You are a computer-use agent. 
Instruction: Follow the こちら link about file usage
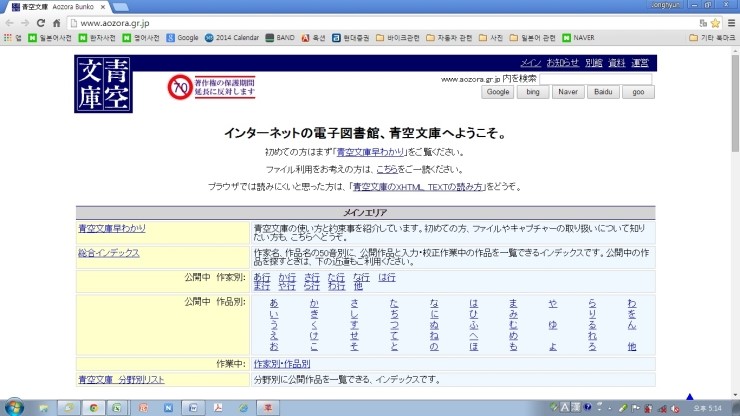point(387,170)
